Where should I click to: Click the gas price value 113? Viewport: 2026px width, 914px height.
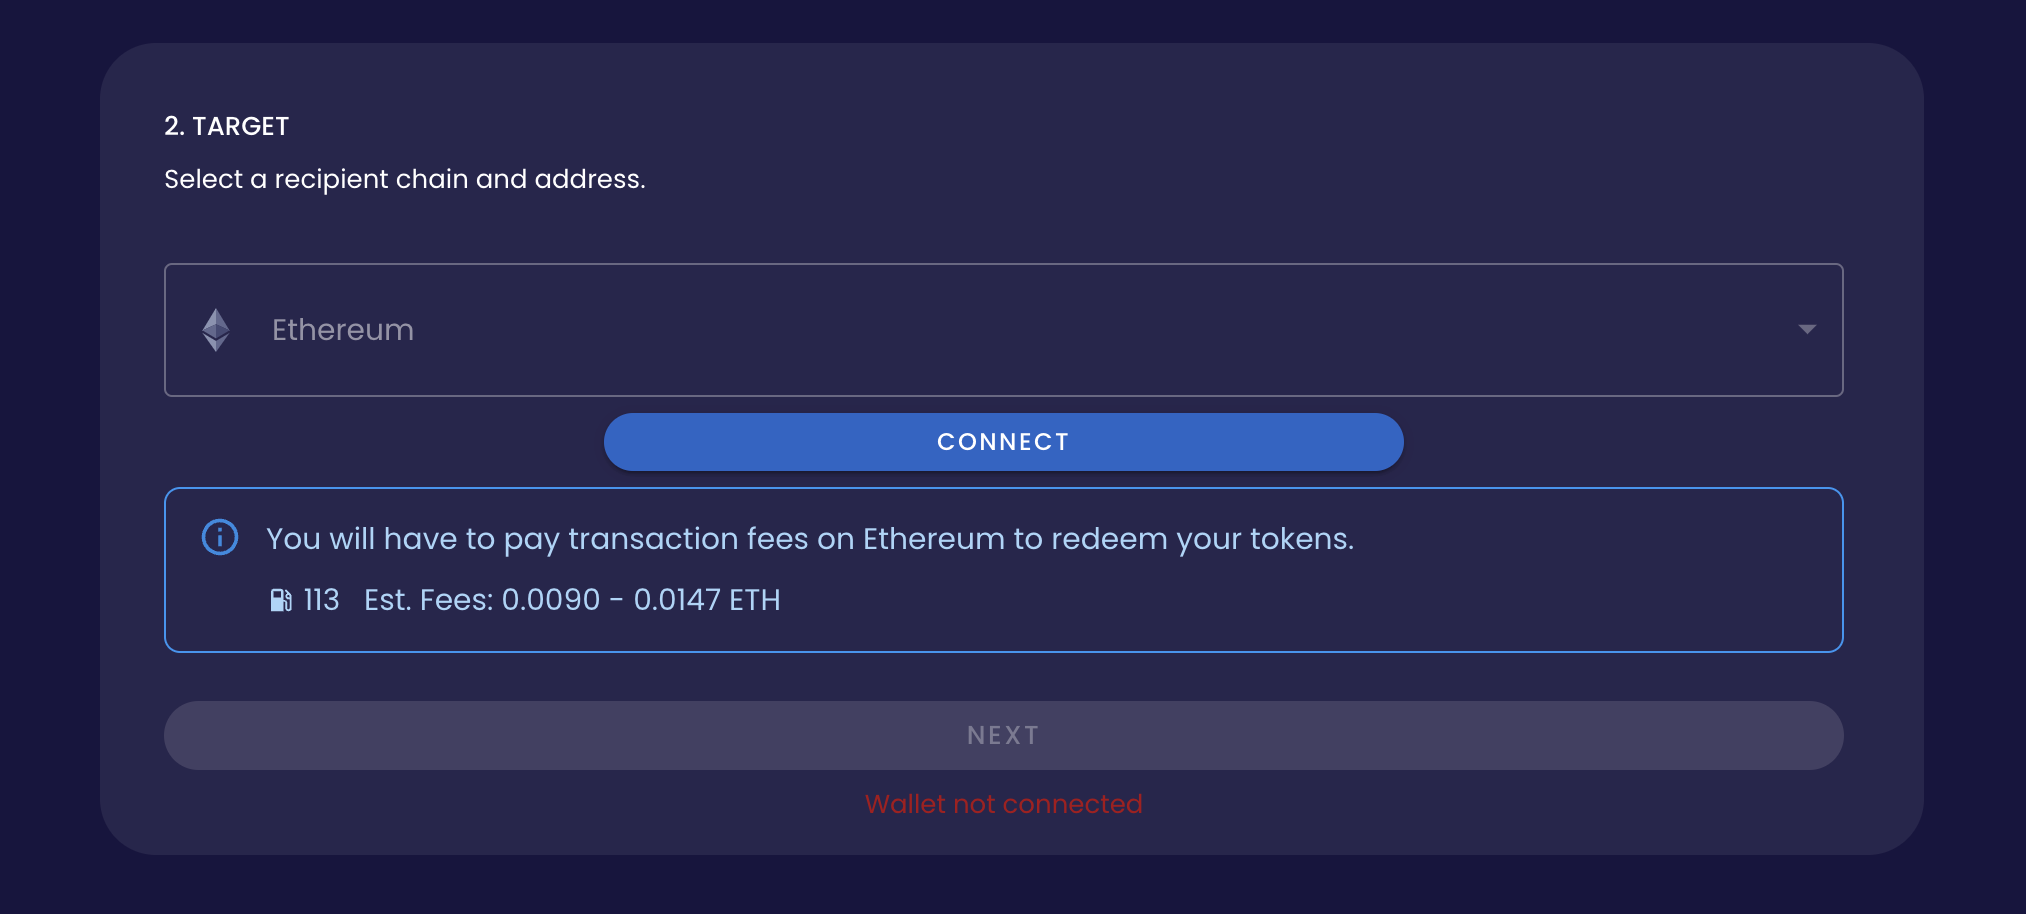(321, 600)
